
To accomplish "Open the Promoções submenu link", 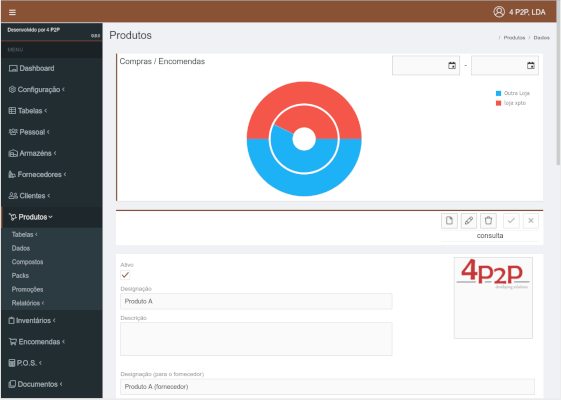I will (27, 289).
